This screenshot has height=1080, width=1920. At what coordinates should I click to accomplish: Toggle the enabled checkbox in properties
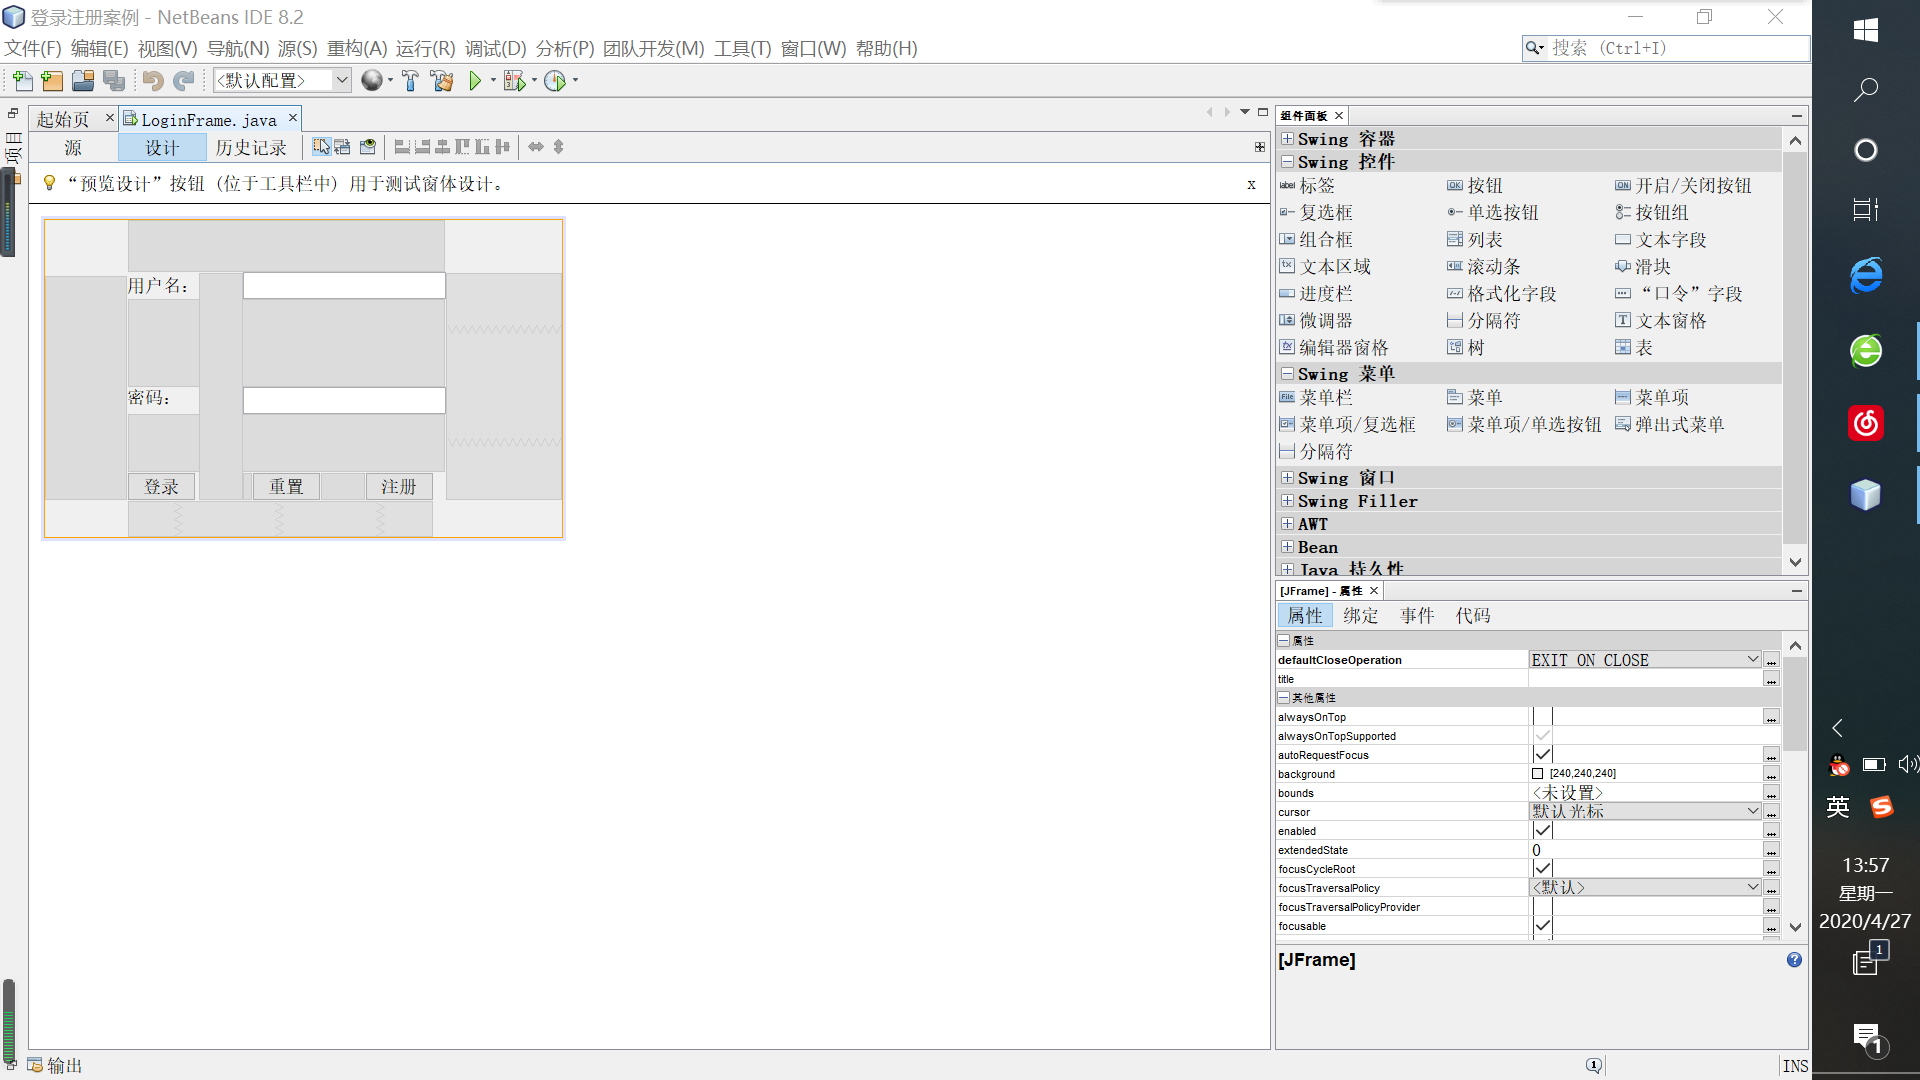[1541, 829]
